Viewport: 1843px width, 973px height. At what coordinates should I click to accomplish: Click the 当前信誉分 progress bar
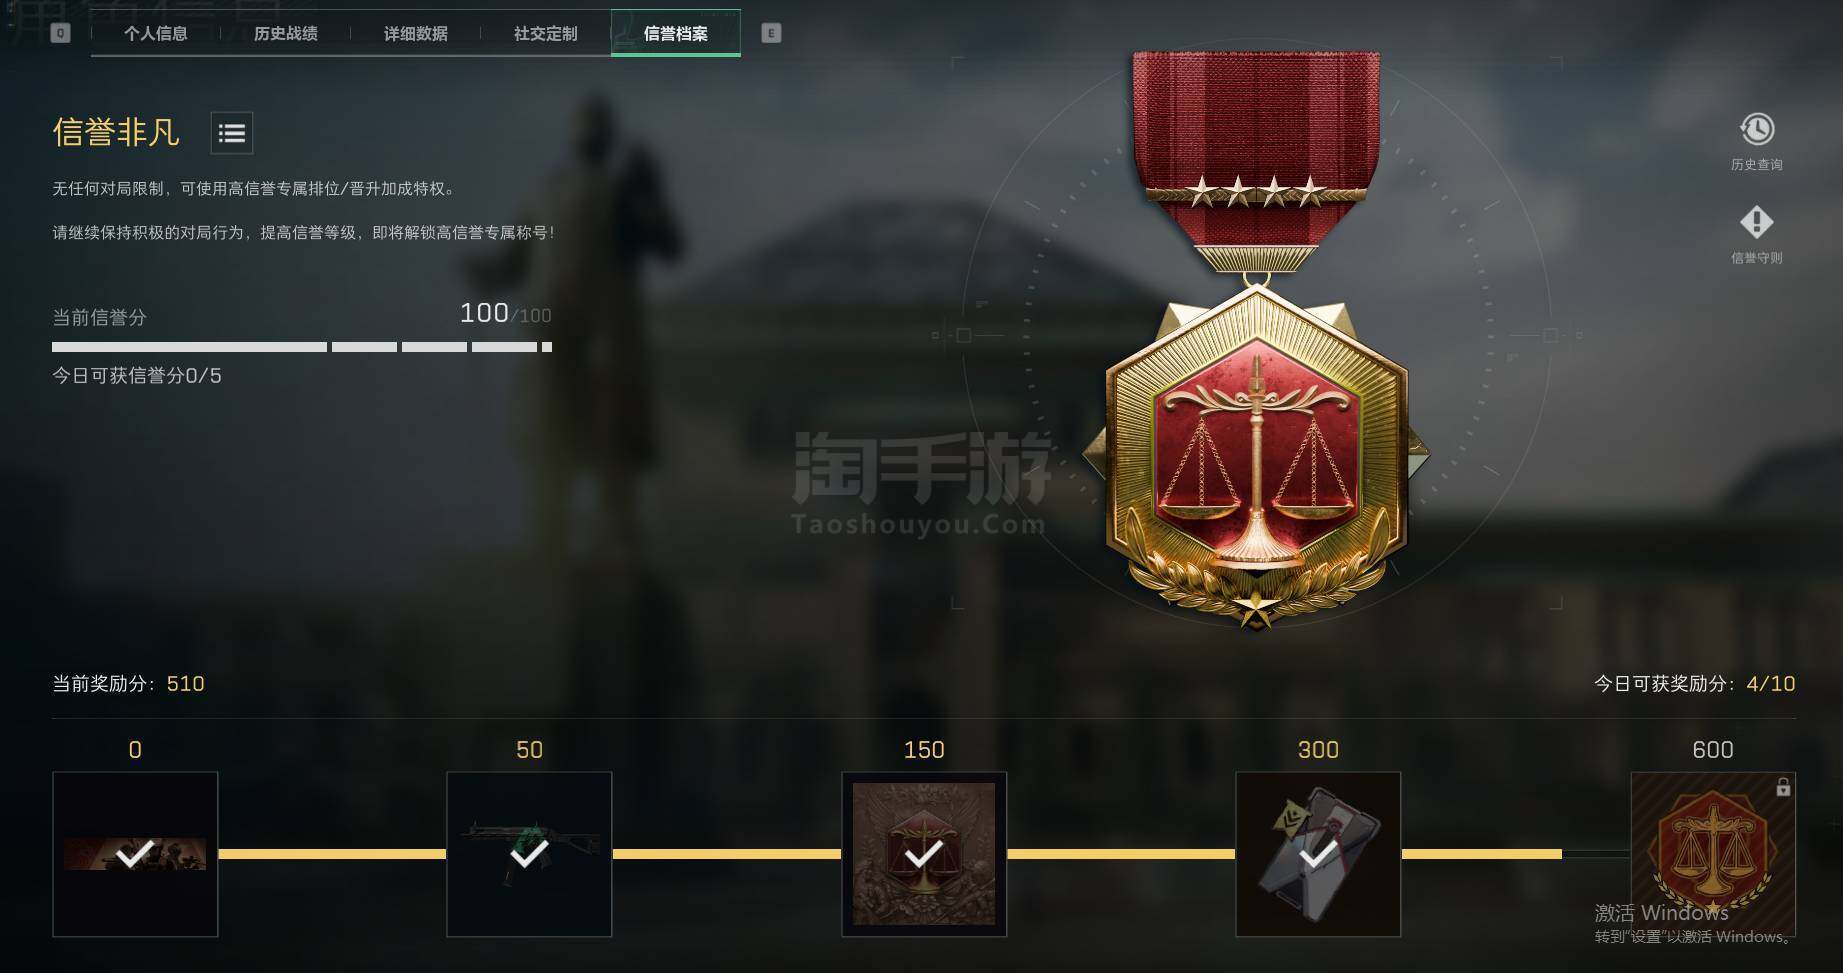pos(302,347)
